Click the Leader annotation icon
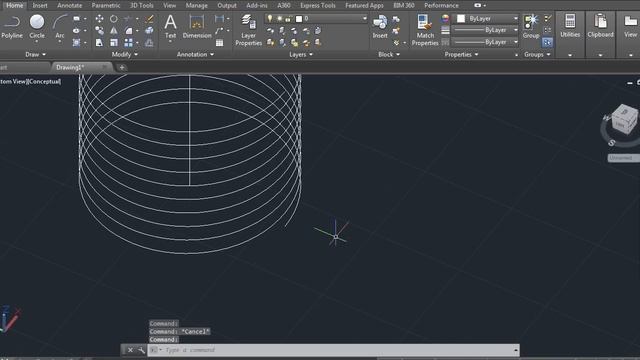Viewport: 640px width, 360px height. click(219, 31)
